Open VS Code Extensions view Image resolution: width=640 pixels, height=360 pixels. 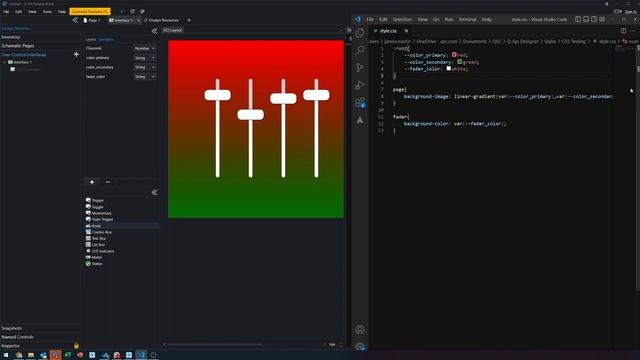click(360, 102)
